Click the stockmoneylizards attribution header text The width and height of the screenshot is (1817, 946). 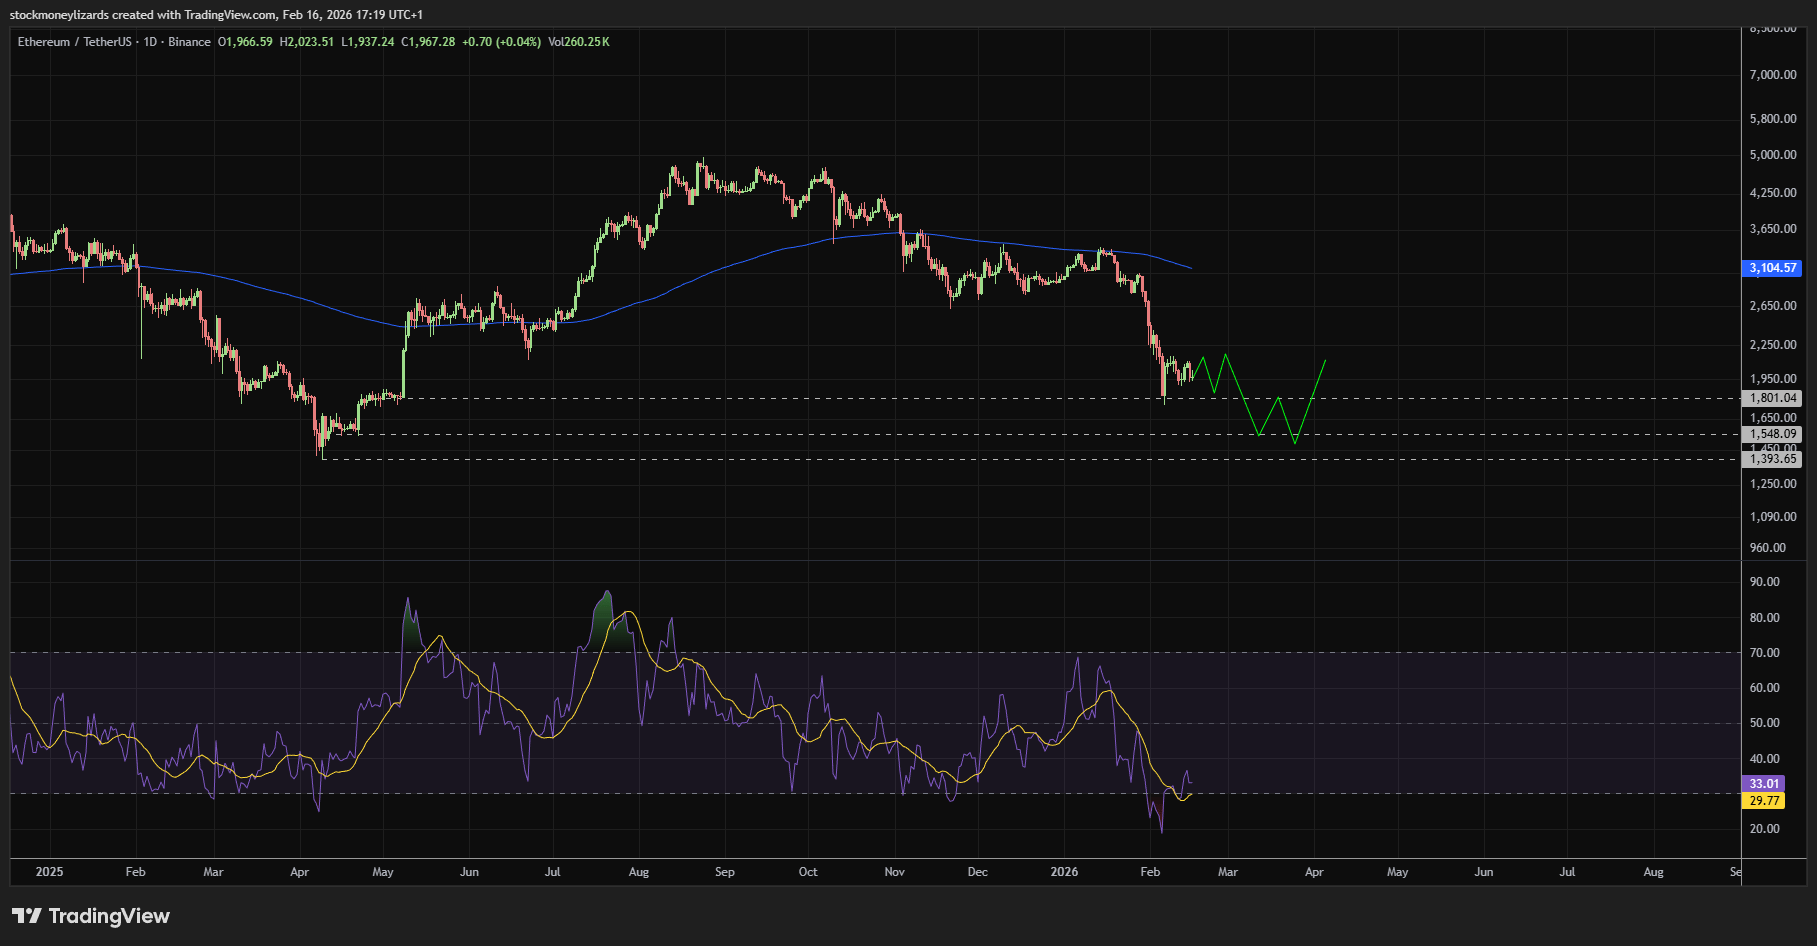click(216, 15)
